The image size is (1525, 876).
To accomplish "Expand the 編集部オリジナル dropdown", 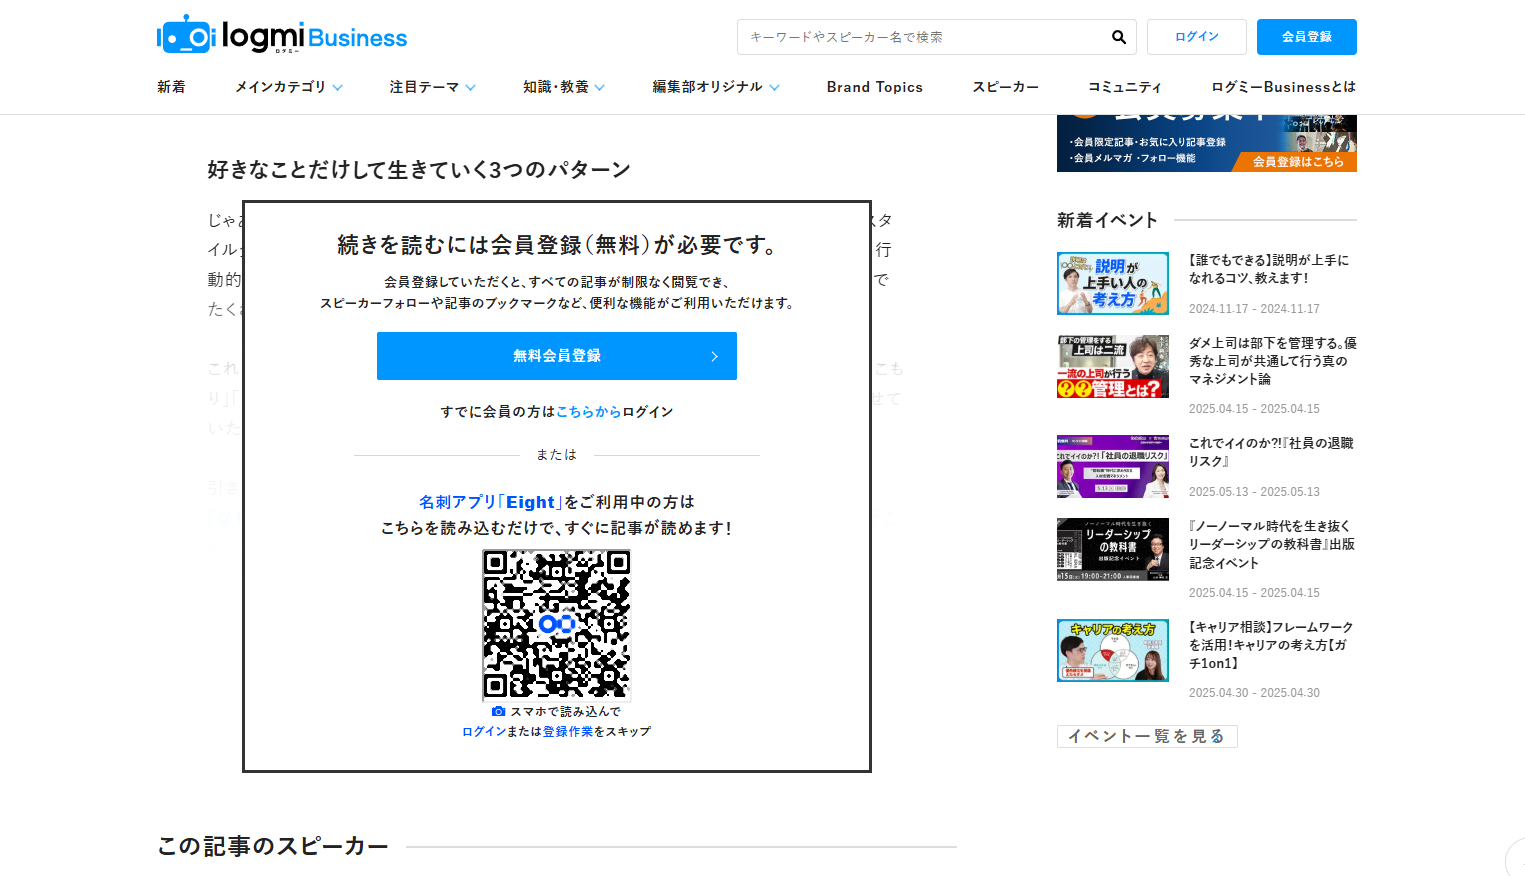I will [716, 87].
